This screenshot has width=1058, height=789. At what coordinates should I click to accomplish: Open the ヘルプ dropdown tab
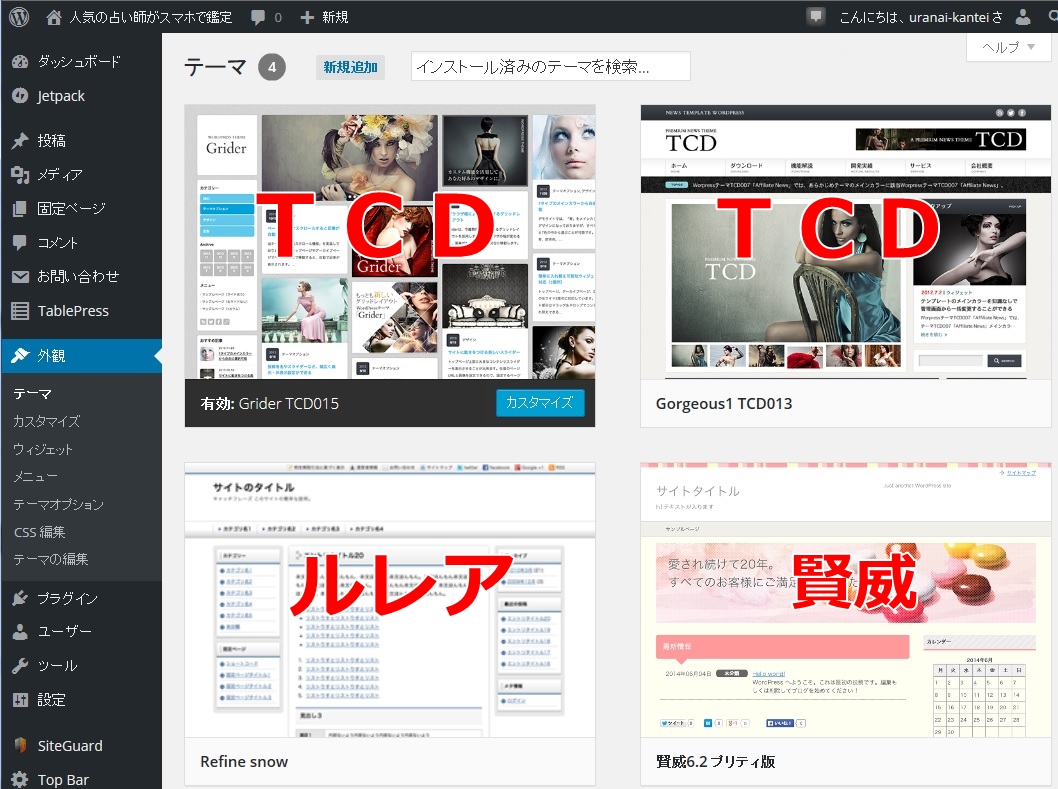(1009, 47)
